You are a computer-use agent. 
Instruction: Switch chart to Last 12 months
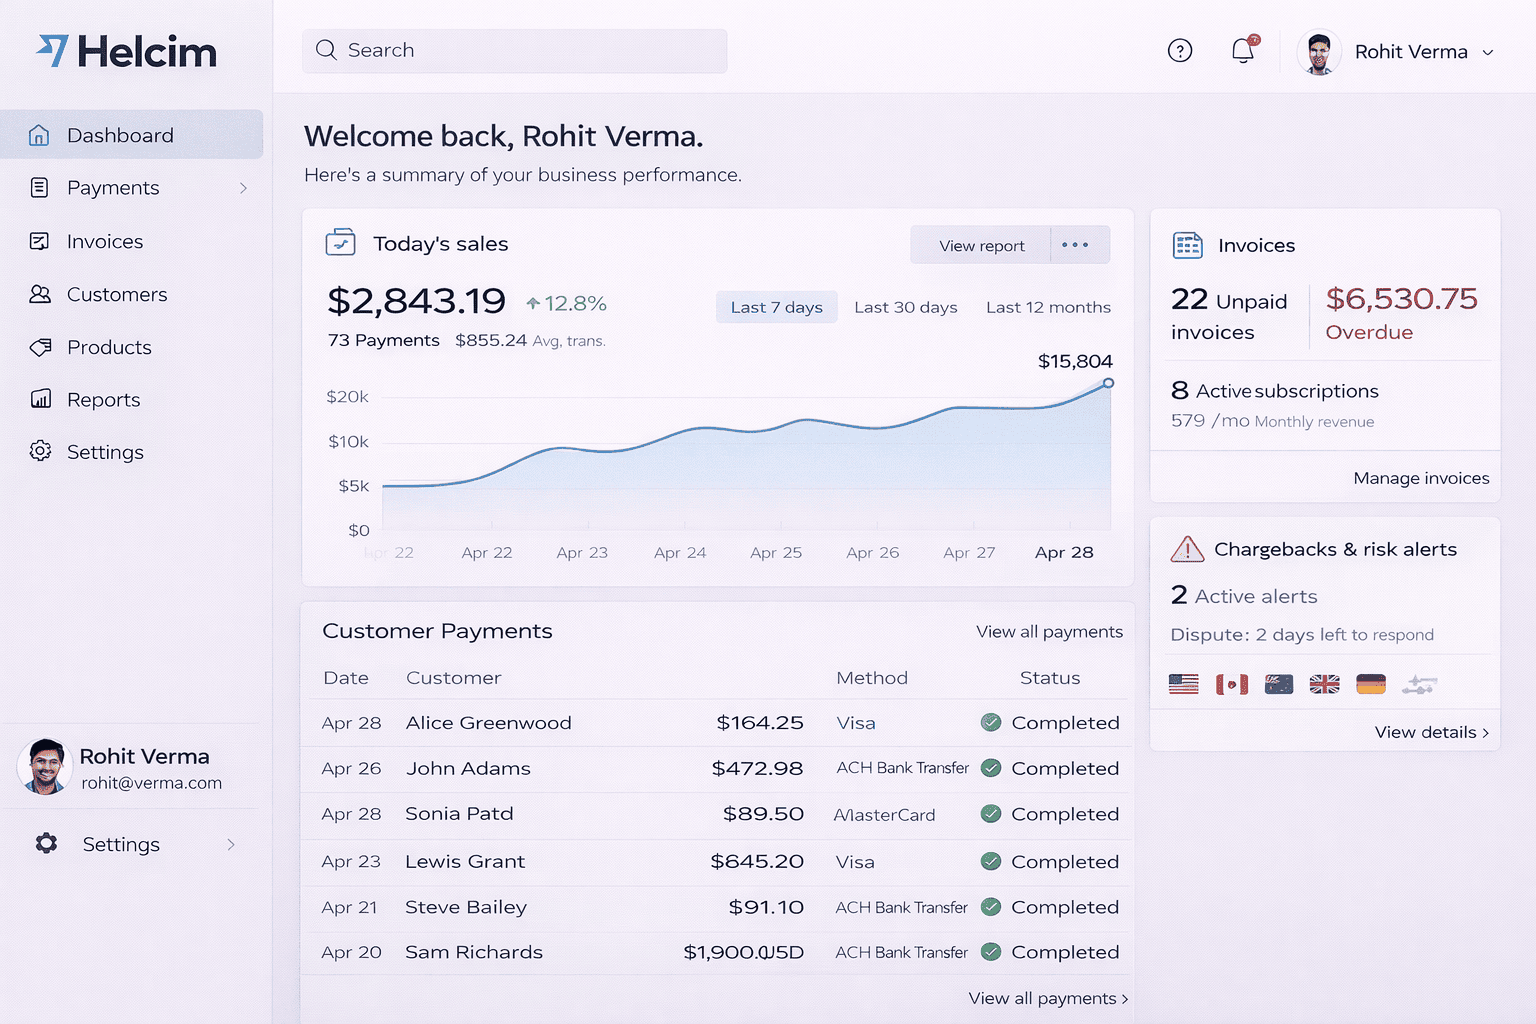(x=1048, y=307)
